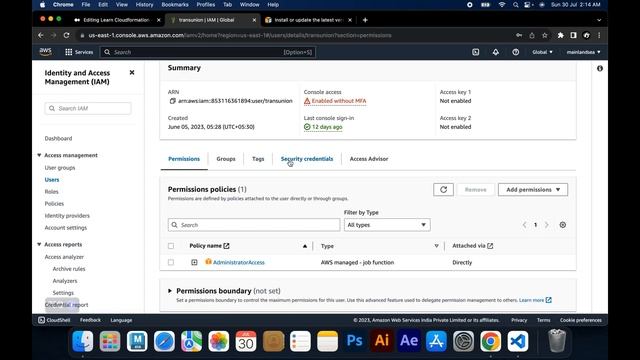Open Feedback in the footer
Screen dimensions: 640x360
pyautogui.click(x=90, y=320)
